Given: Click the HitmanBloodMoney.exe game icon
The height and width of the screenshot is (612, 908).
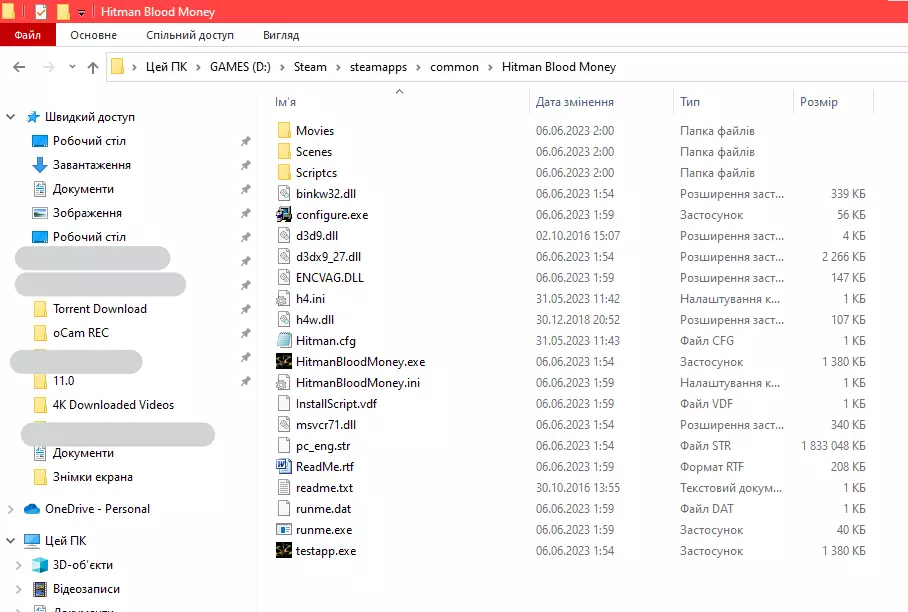Looking at the screenshot, I should coord(284,361).
